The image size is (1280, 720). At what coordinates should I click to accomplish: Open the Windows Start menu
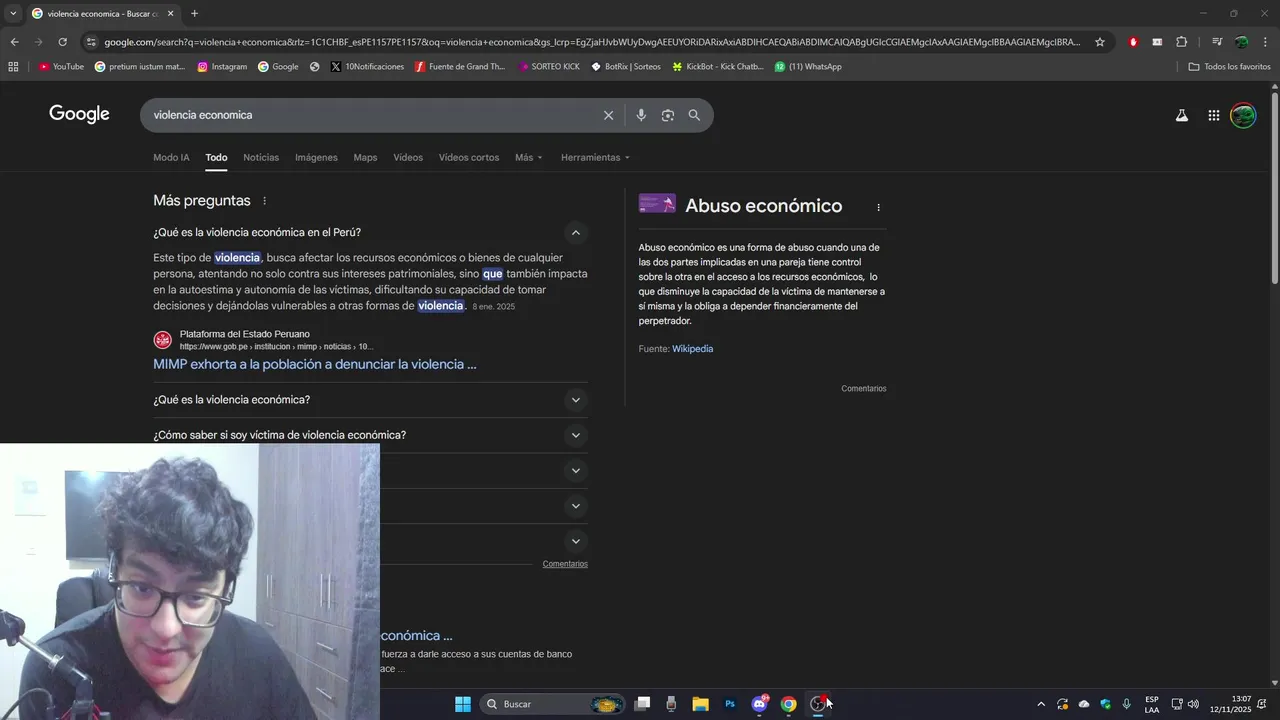coord(462,704)
